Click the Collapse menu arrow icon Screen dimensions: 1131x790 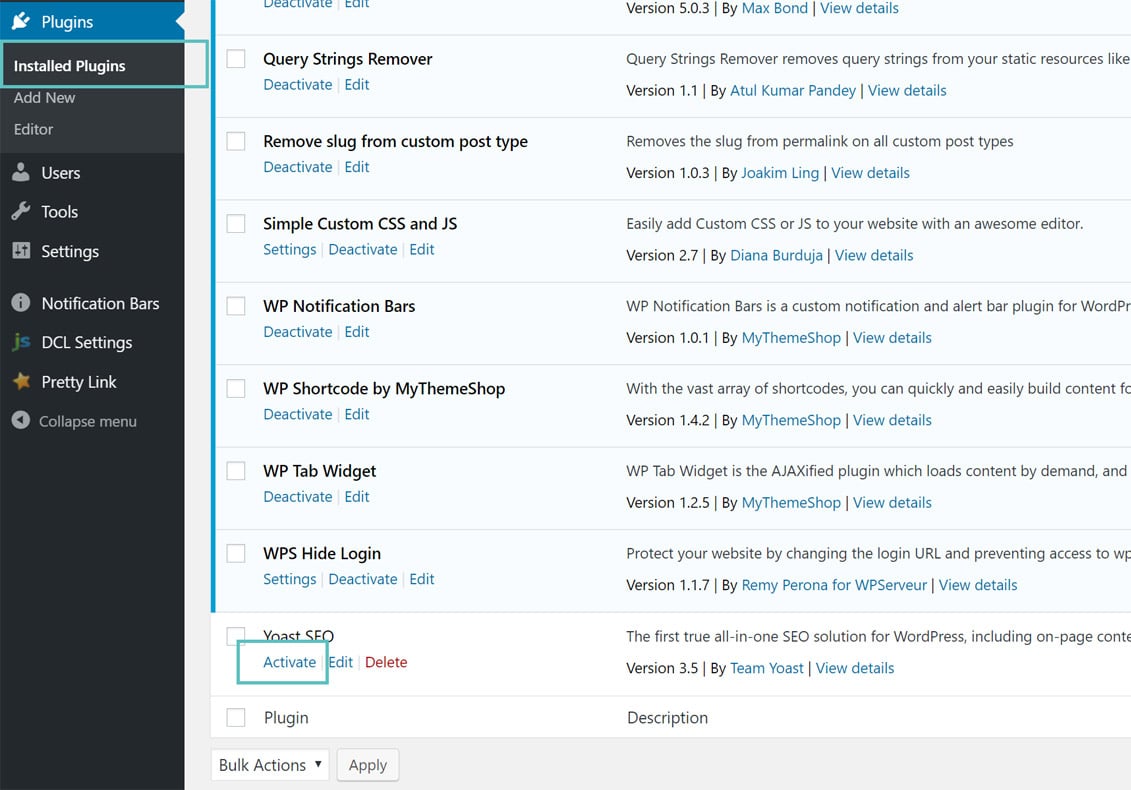point(21,421)
